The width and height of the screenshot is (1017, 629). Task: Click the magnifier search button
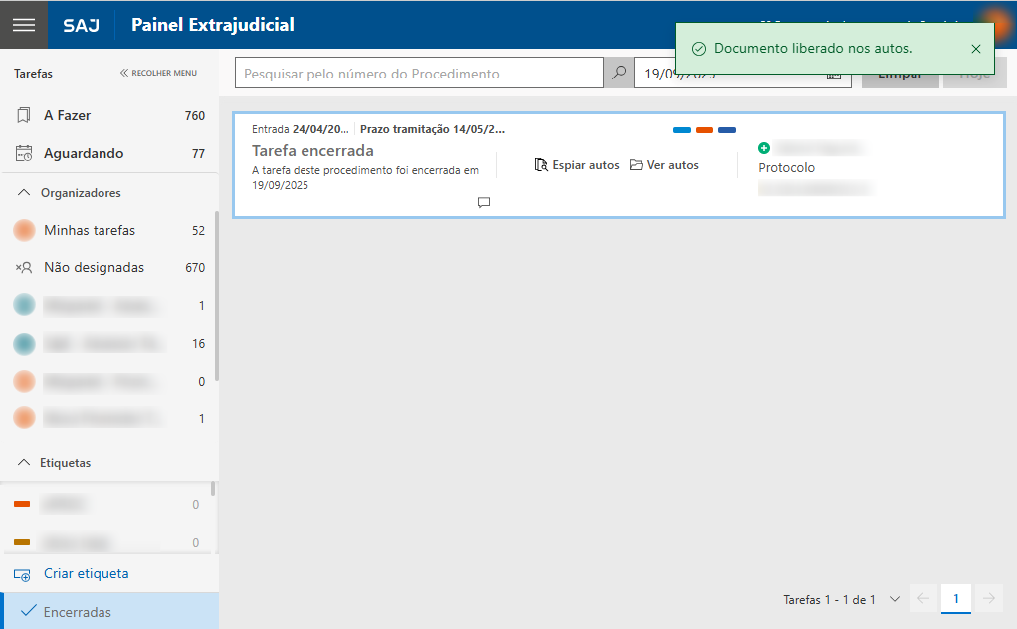pos(619,73)
